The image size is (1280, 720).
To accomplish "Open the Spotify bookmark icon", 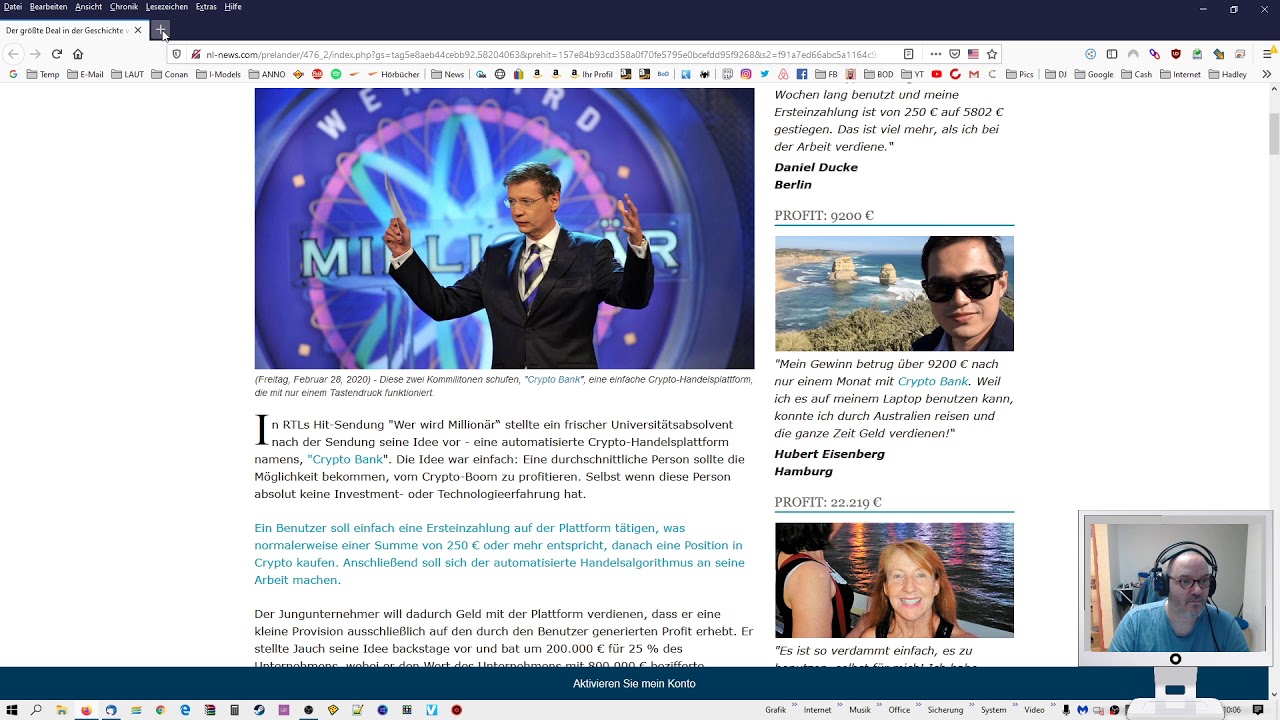I will [336, 74].
